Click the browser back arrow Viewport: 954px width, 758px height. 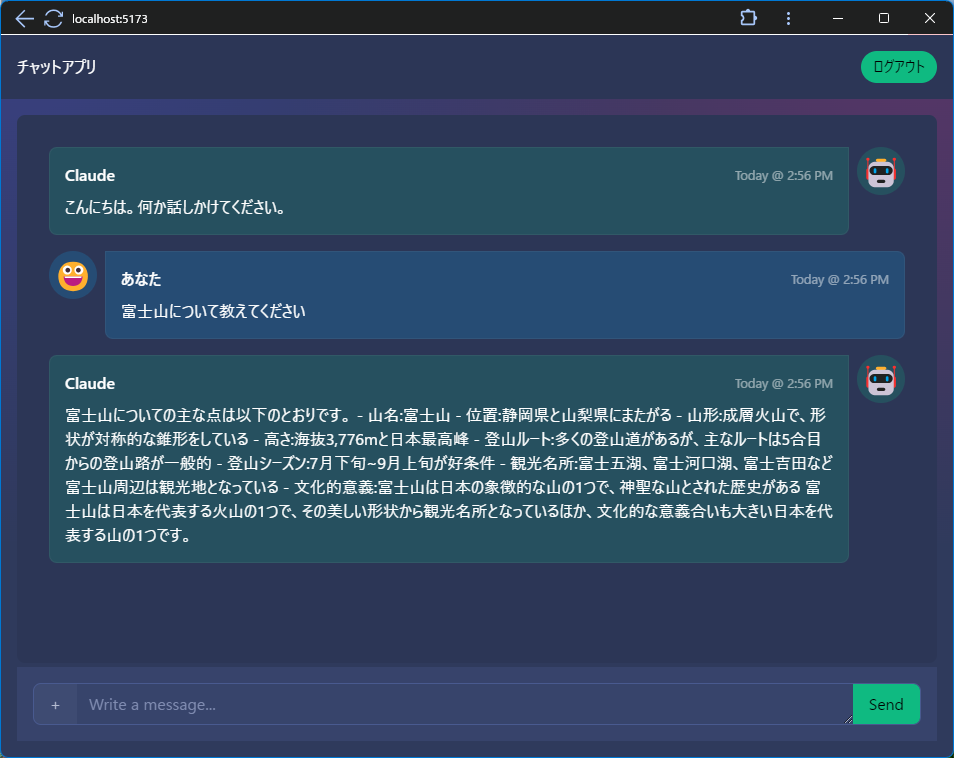(x=24, y=18)
